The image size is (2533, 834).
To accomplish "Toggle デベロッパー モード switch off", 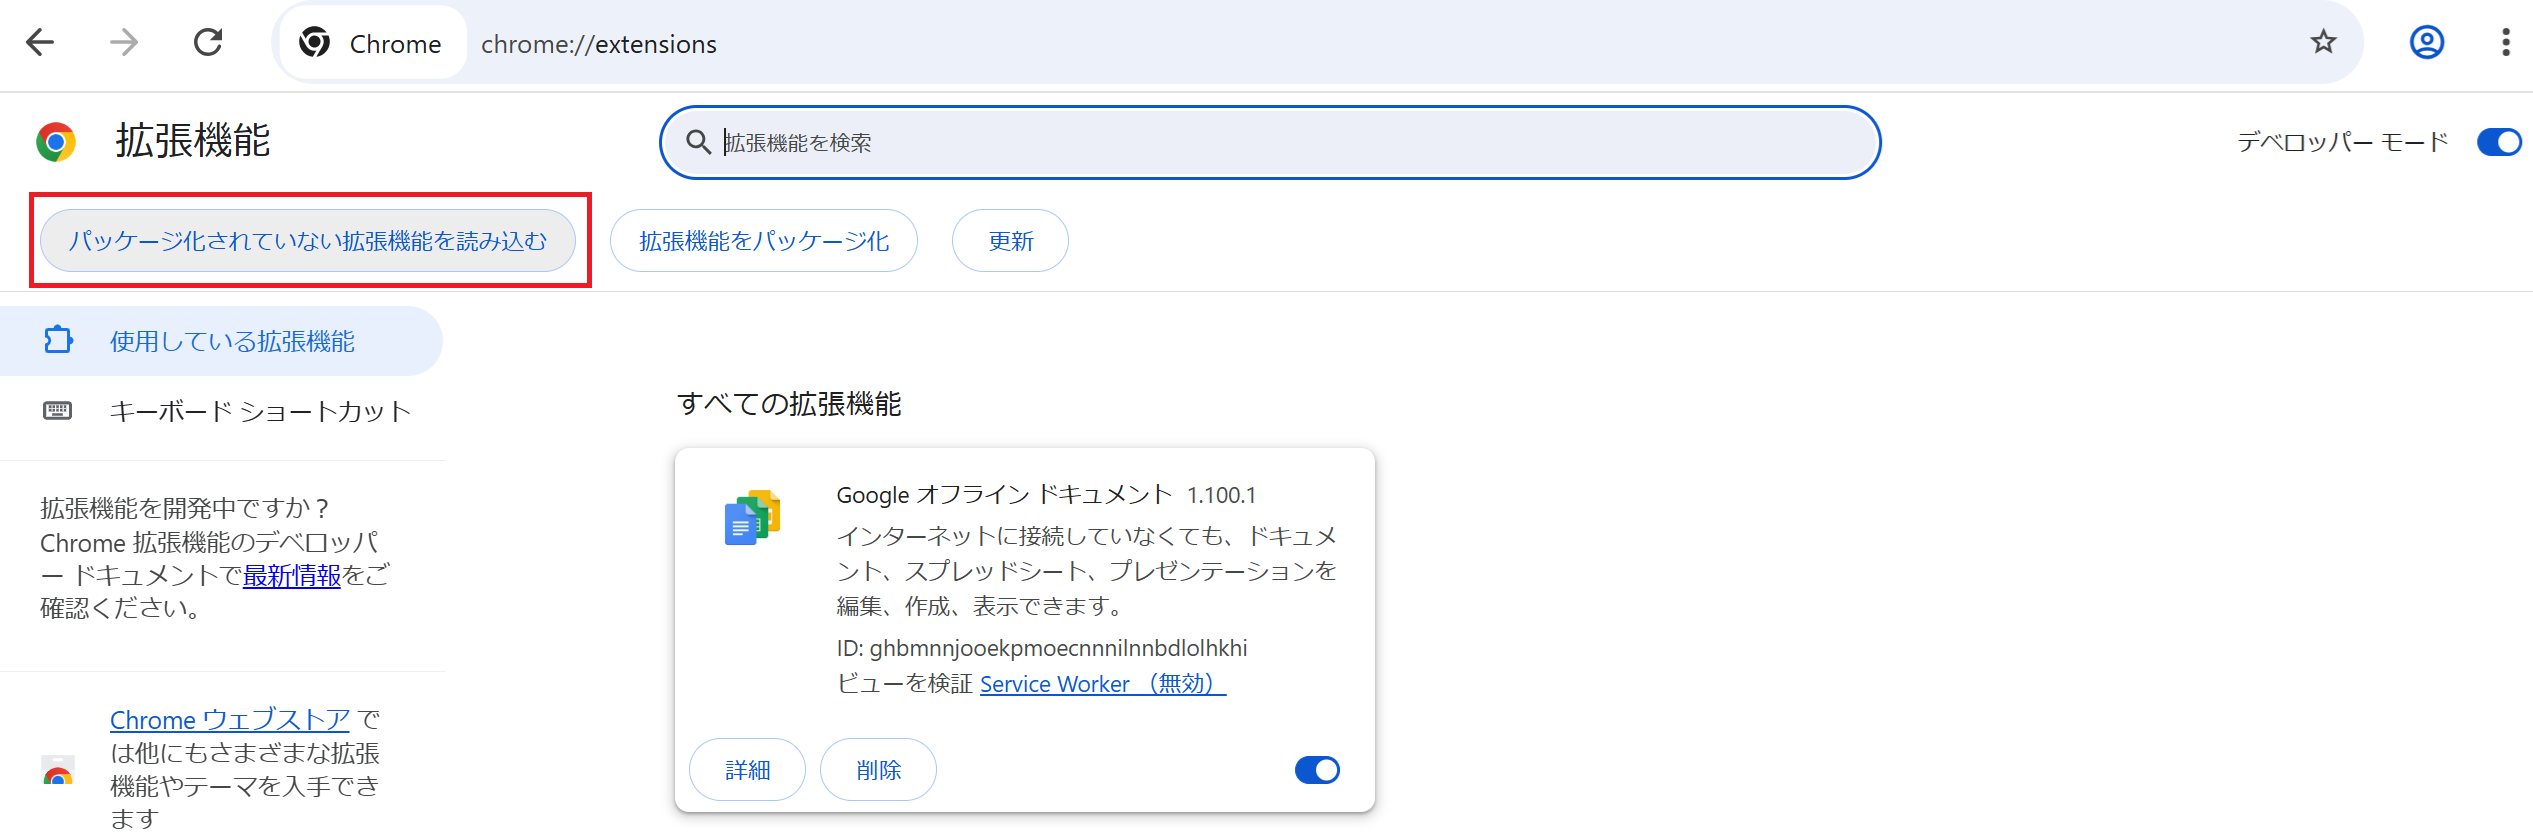I will (x=2498, y=142).
